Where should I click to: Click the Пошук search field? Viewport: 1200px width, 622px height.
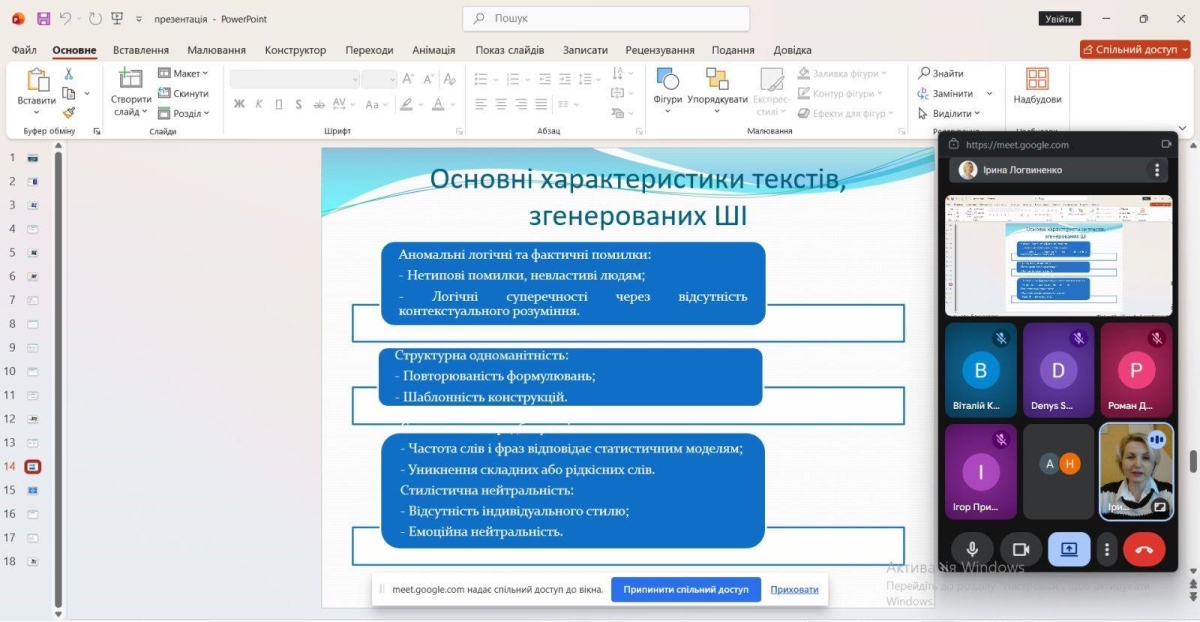point(606,18)
